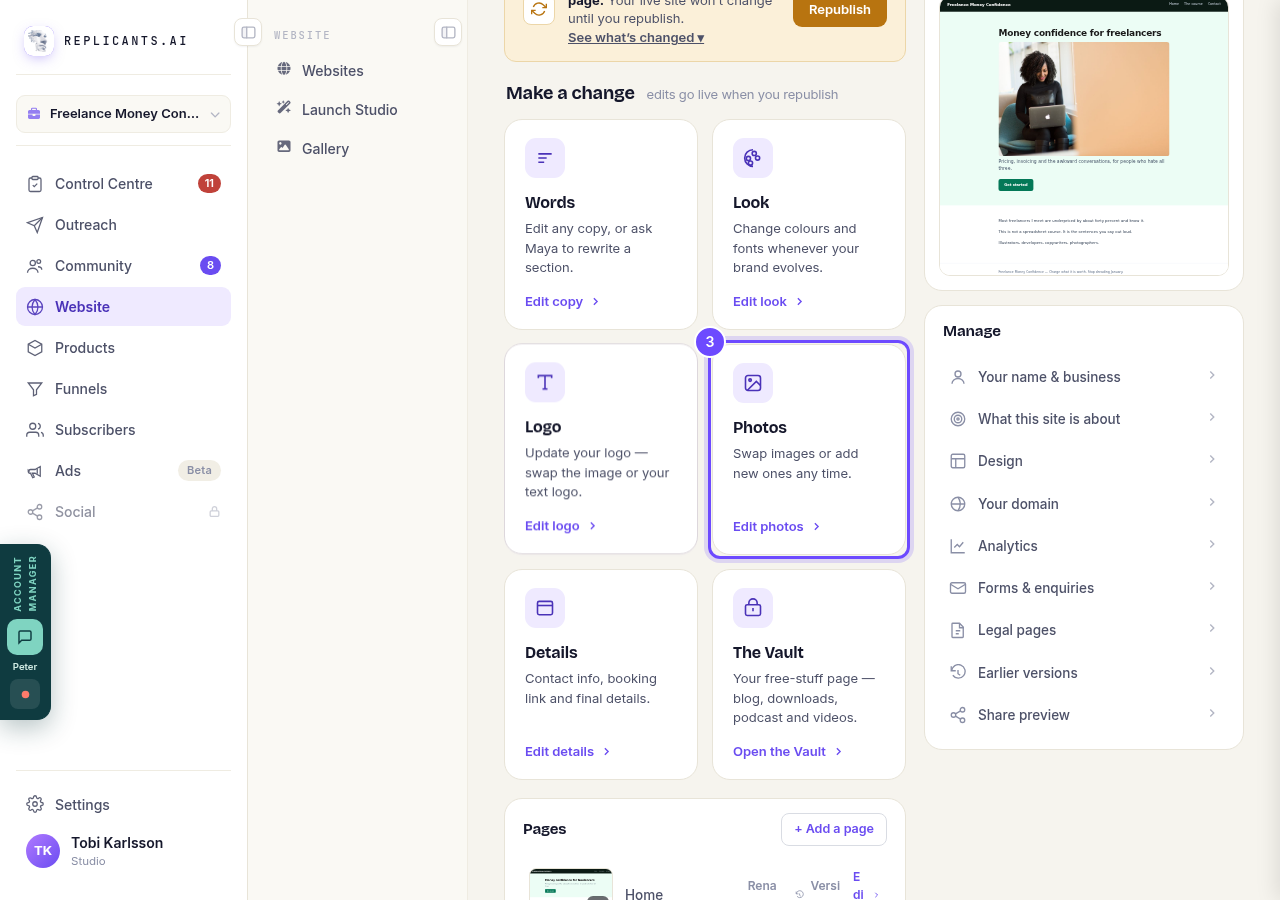
Task: Click the refresh icon in republish banner
Action: click(539, 9)
